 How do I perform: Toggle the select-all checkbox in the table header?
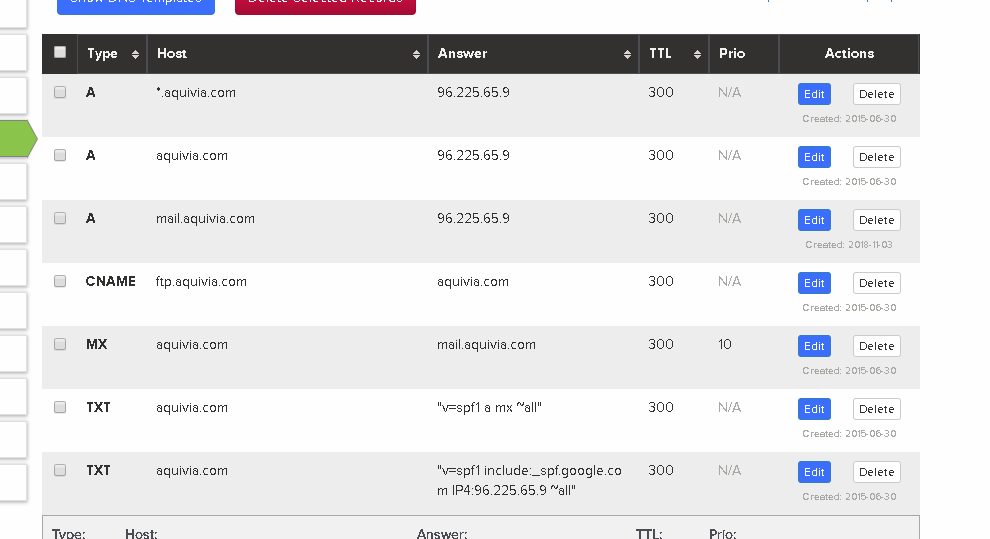click(60, 52)
